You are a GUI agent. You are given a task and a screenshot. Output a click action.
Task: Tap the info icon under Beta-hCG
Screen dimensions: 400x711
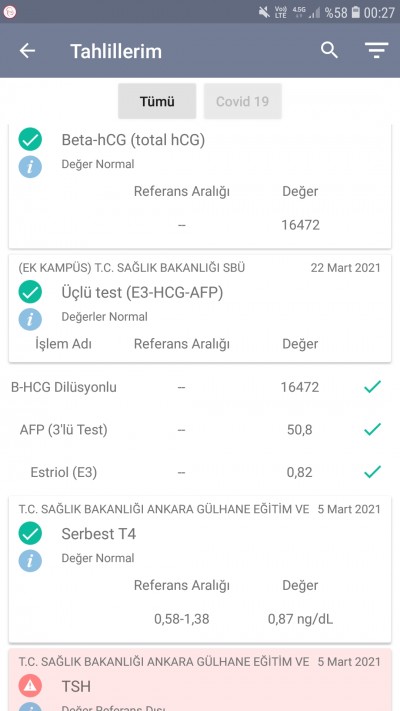click(x=30, y=166)
